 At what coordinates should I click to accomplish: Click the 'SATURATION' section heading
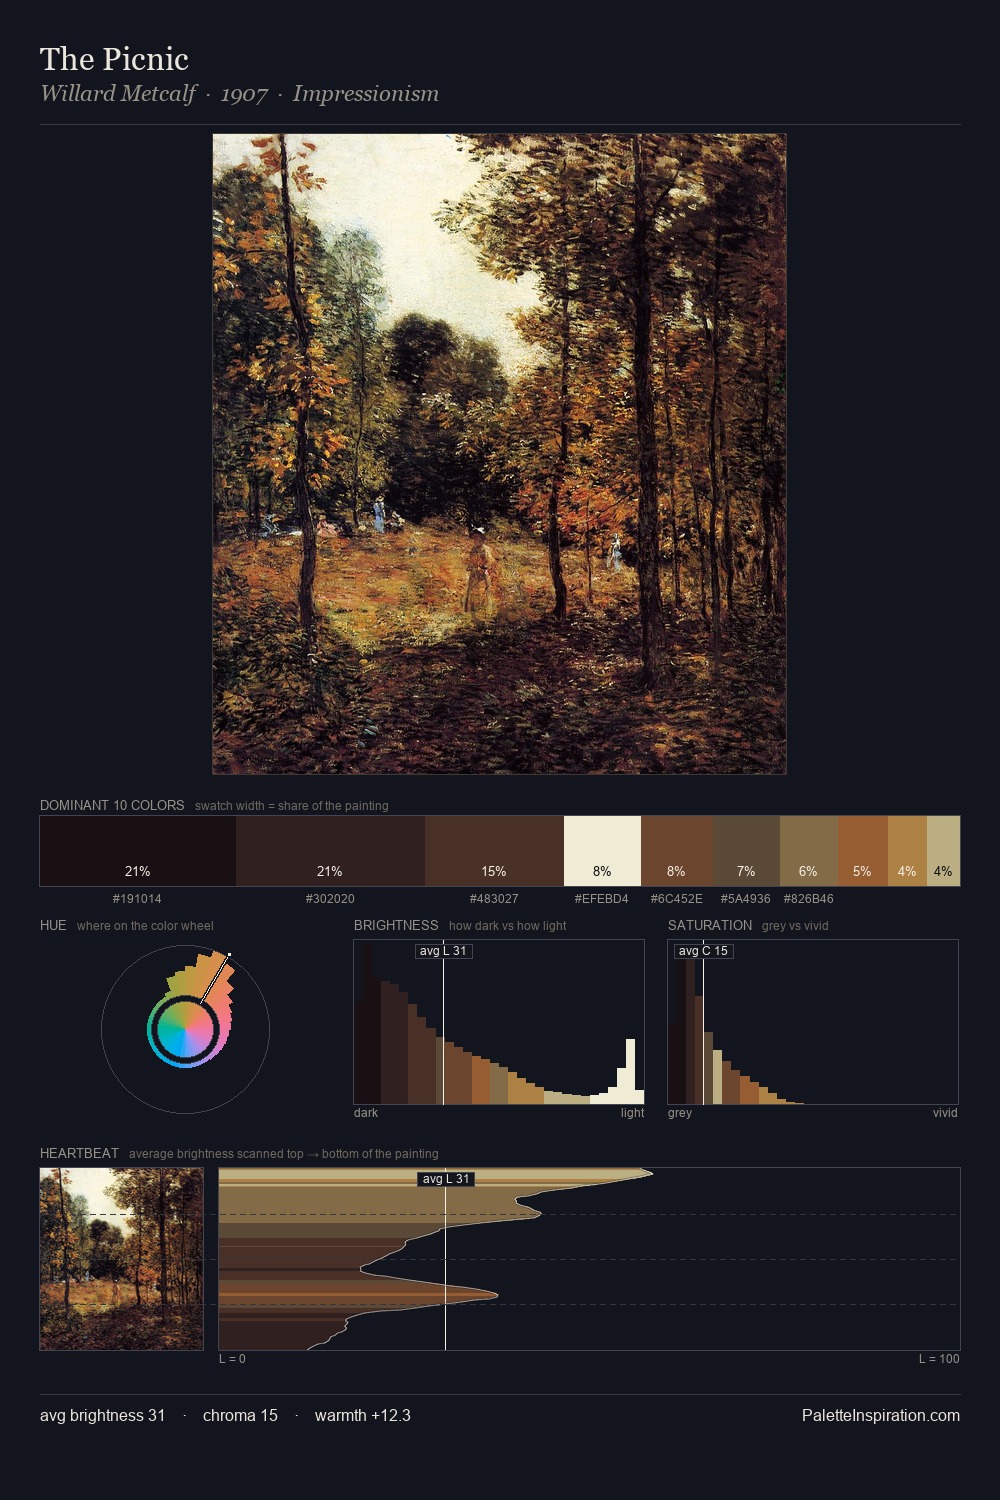710,925
